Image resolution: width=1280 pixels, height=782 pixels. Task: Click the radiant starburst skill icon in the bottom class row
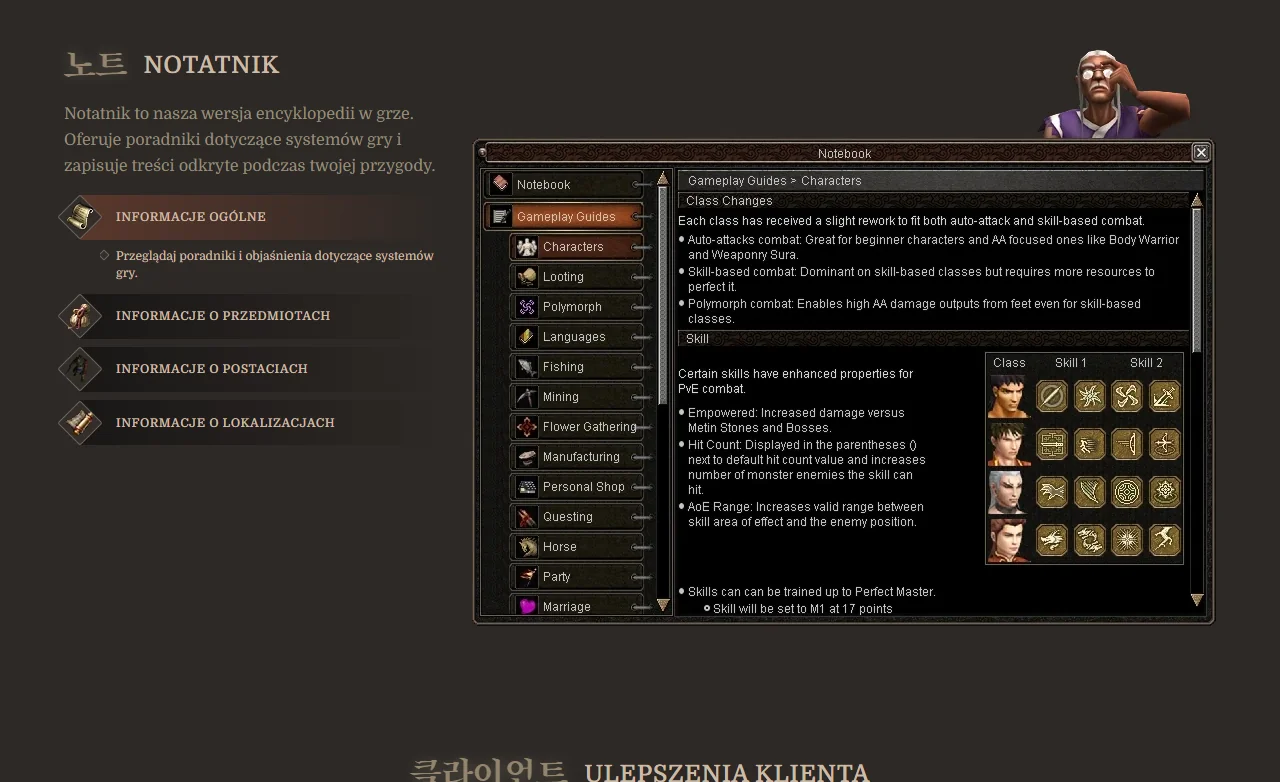point(1127,540)
